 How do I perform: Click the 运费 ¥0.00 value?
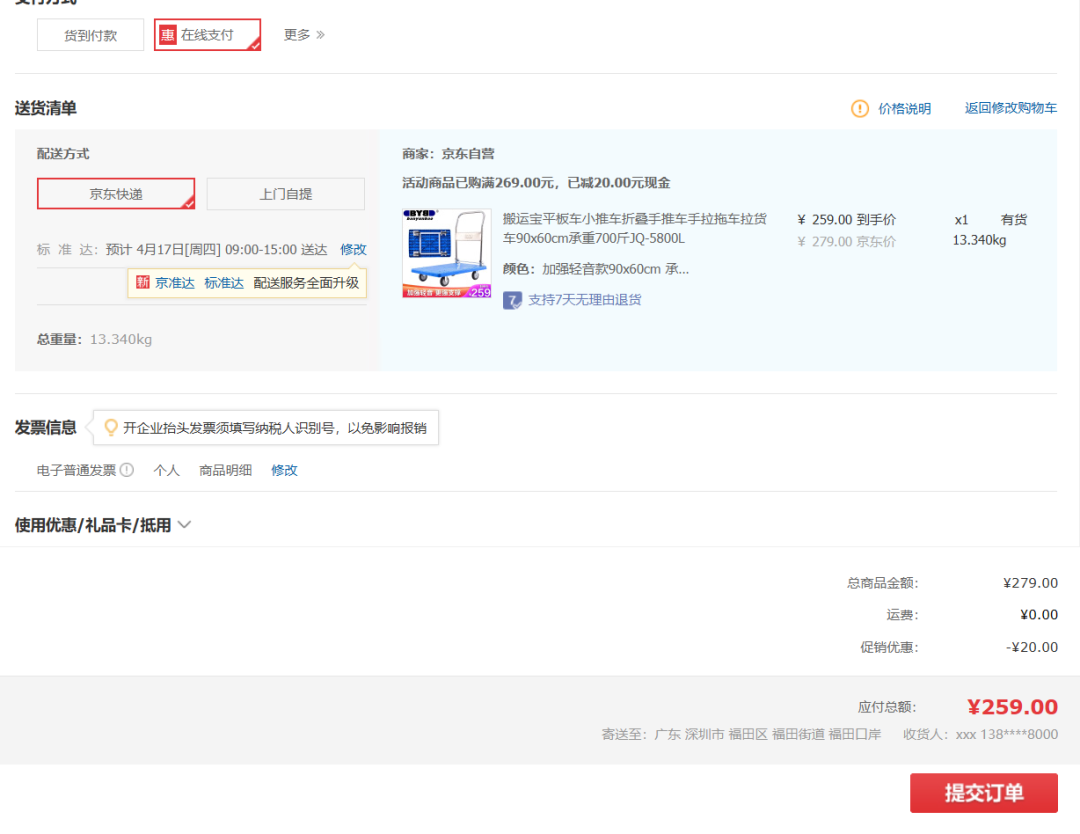click(x=1039, y=615)
